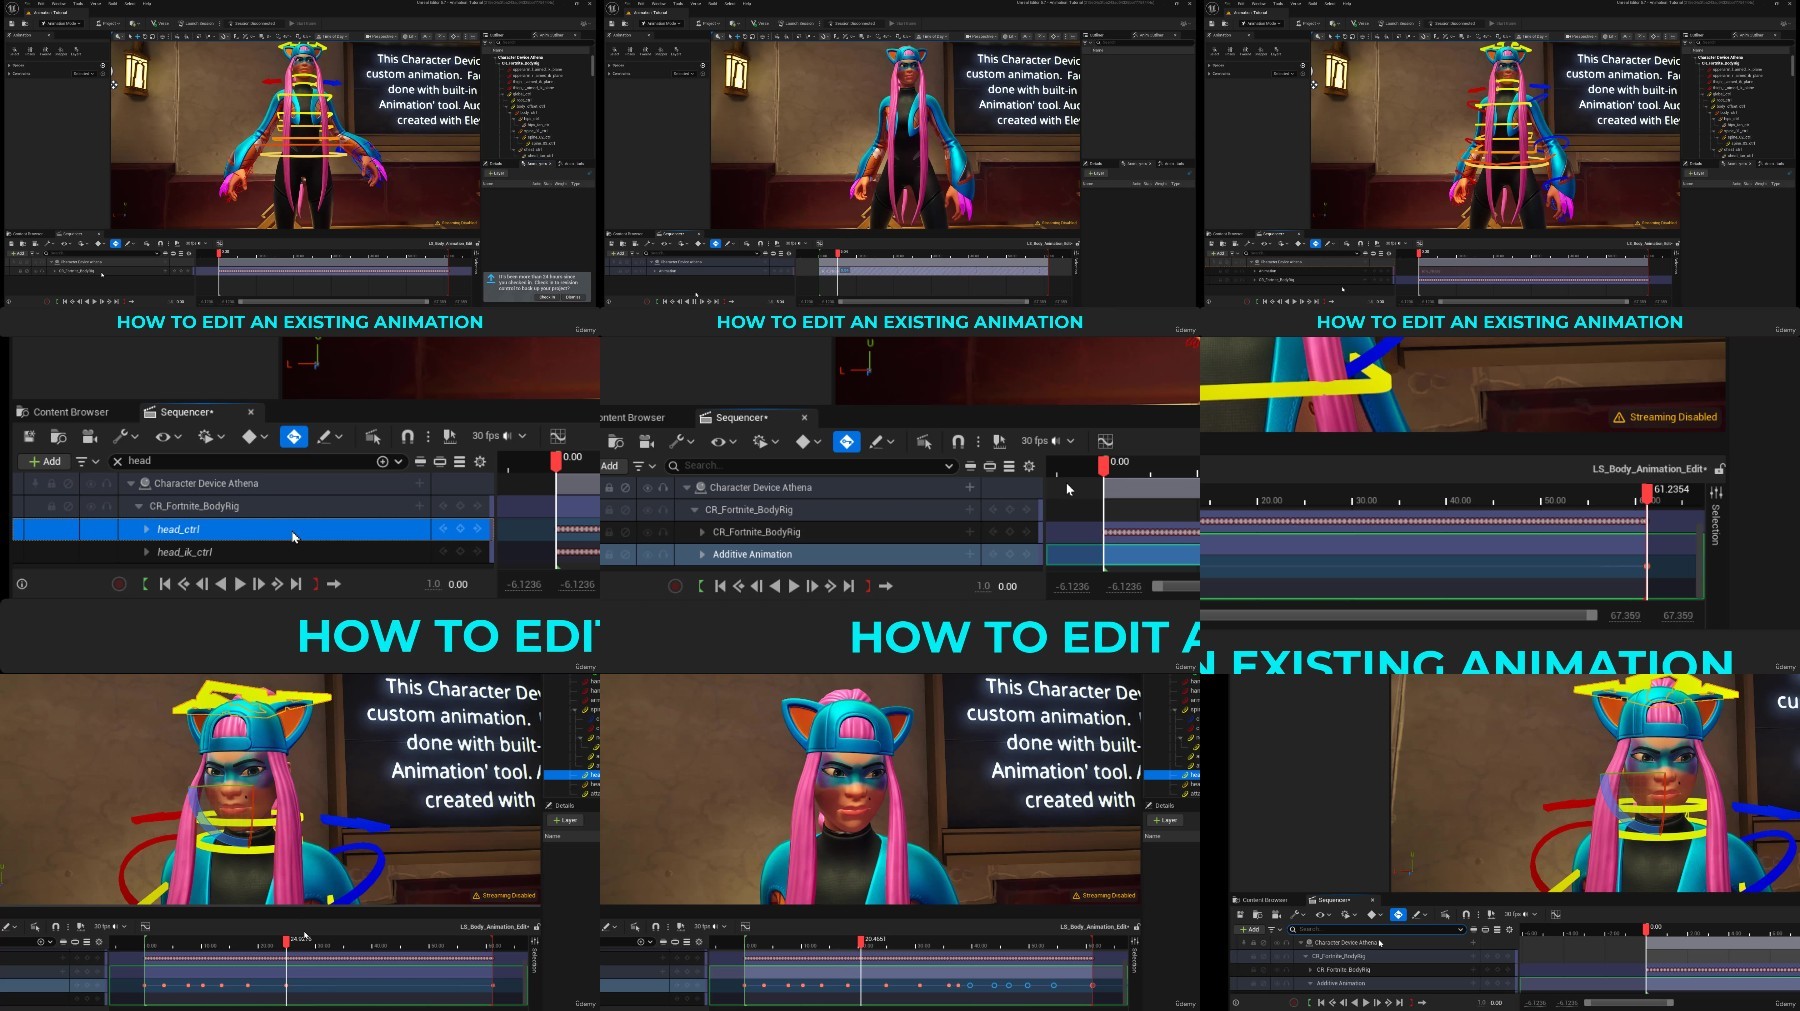
Task: Open wrench Actions menu in head-filtered Sequencer
Action: (x=125, y=436)
